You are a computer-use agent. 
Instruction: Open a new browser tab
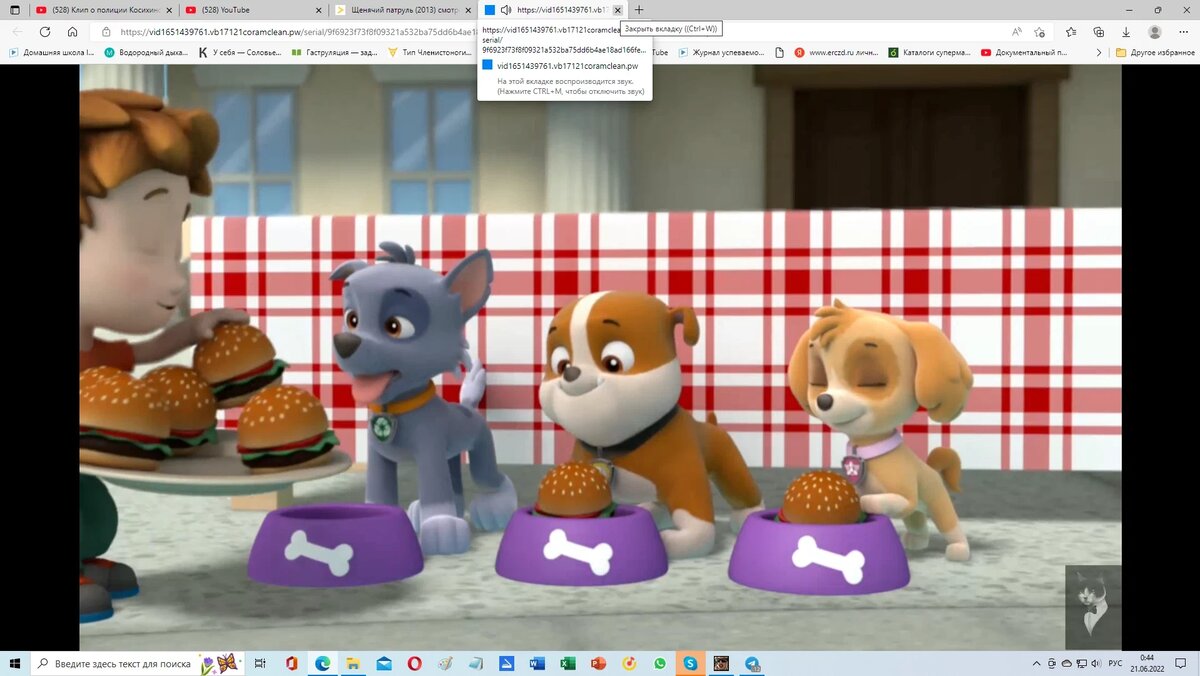pos(640,10)
